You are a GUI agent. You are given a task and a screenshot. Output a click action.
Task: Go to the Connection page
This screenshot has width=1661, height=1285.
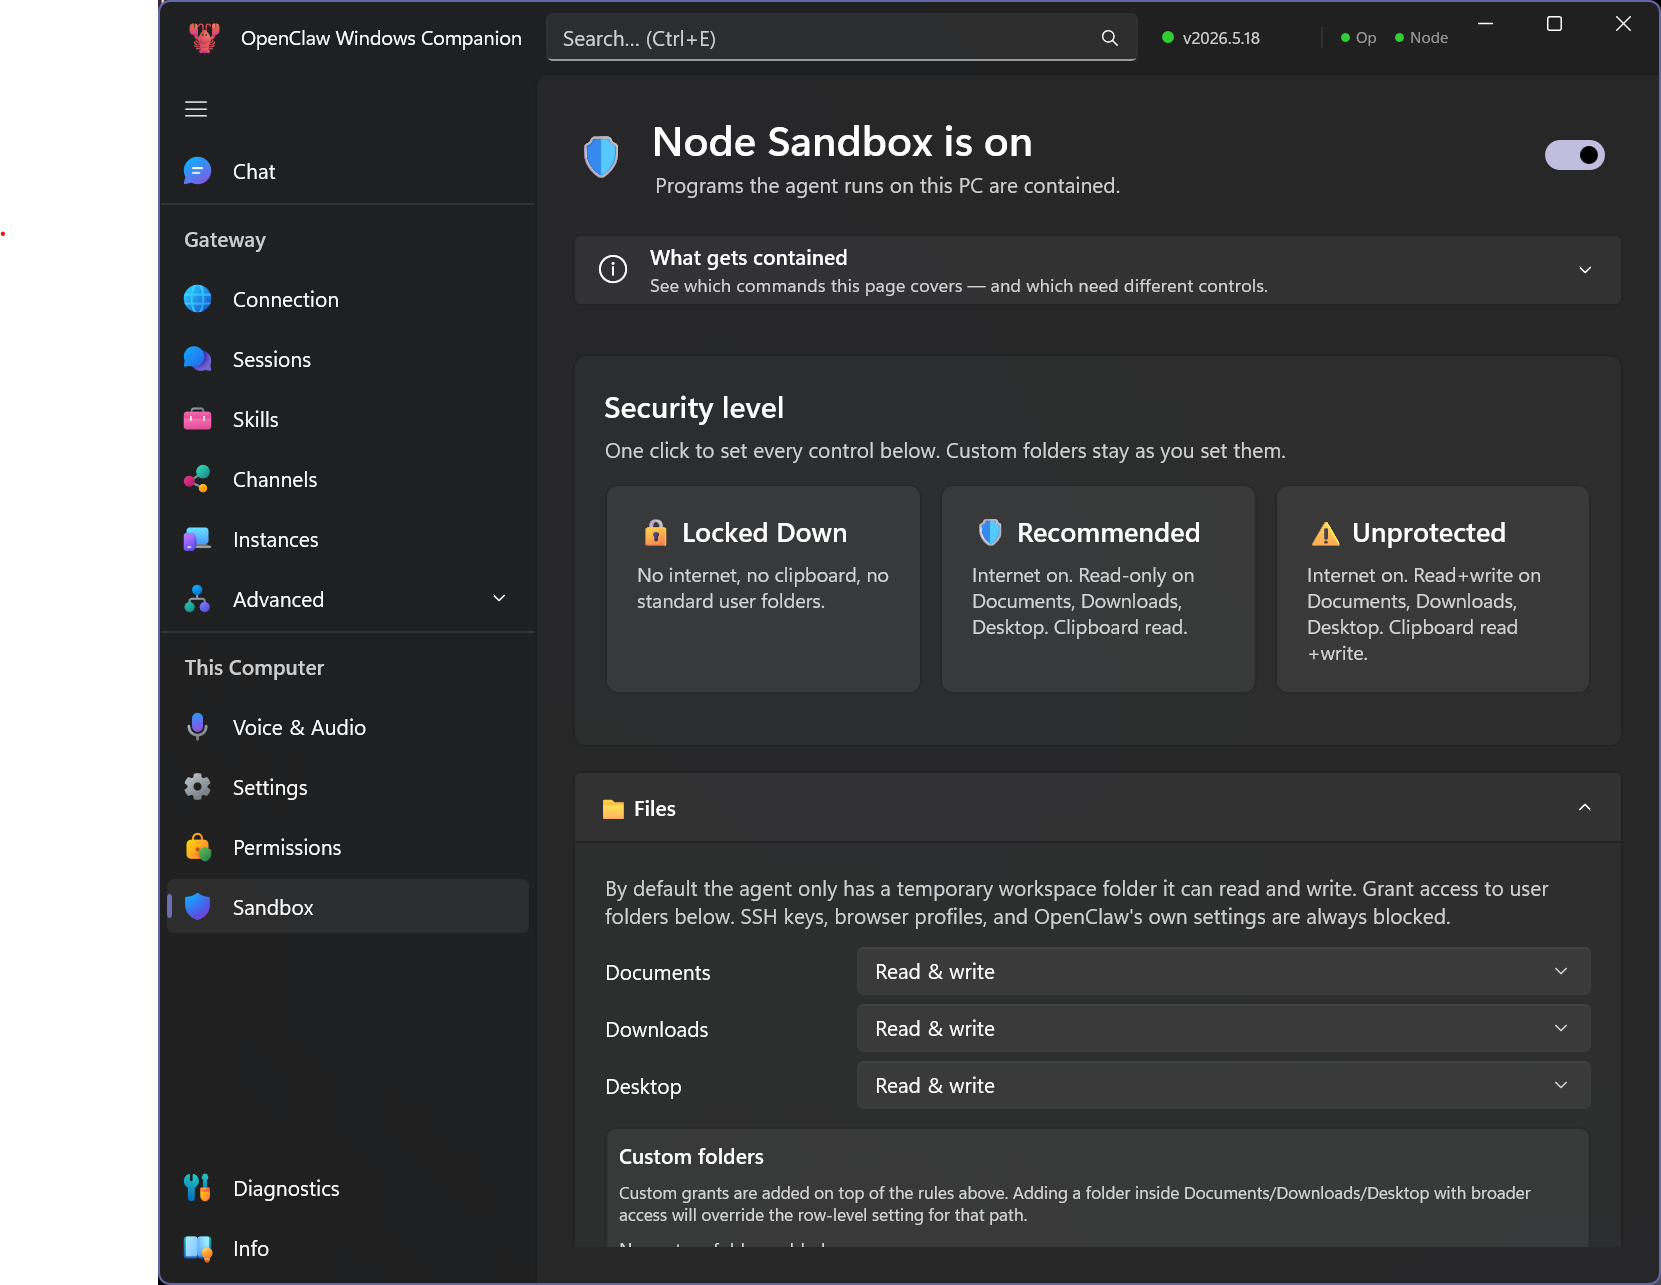347,299
